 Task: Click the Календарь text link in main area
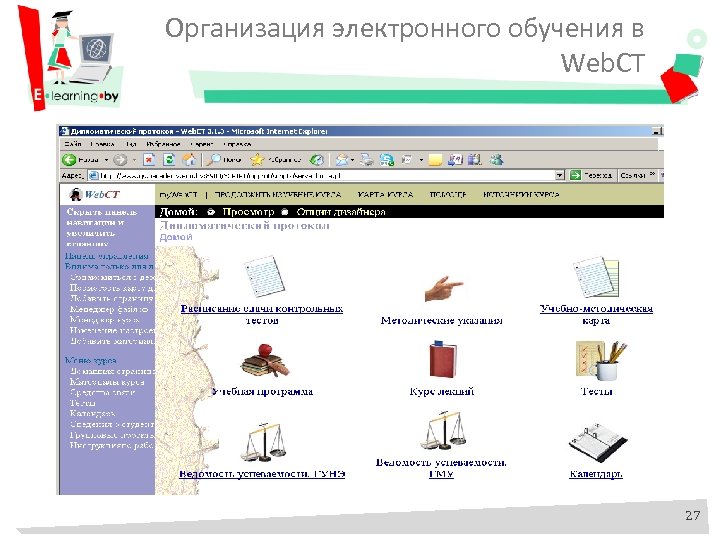[x=596, y=474]
